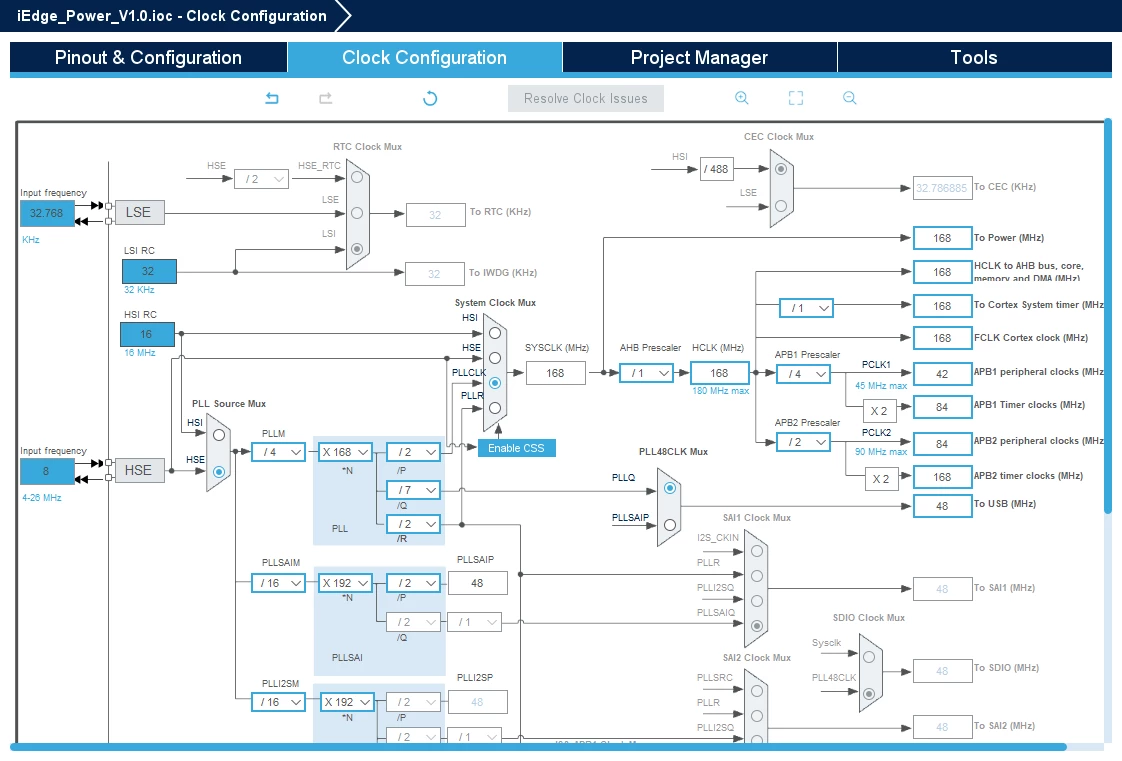Click the vertical scrollbar on right
Image resolution: width=1122 pixels, height=761 pixels.
pyautogui.click(x=1108, y=315)
